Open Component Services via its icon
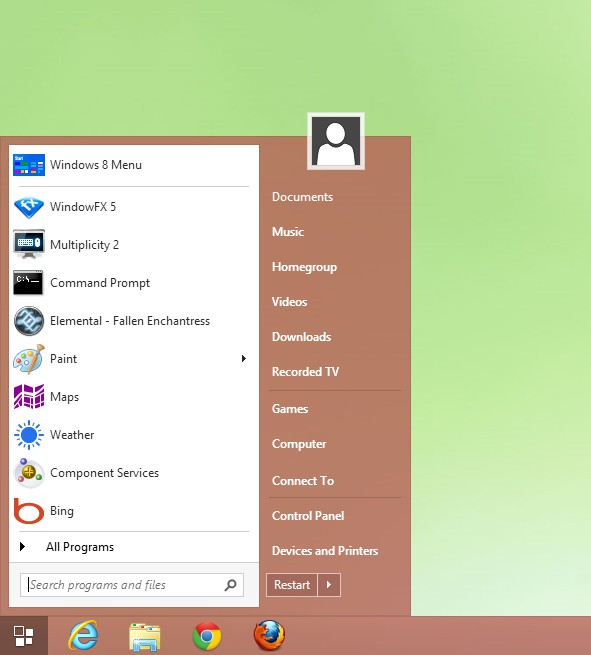This screenshot has height=655, width=591. point(29,473)
